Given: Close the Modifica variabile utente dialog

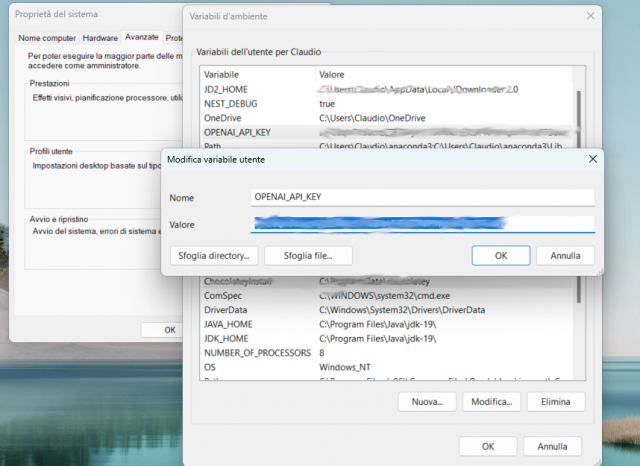Looking at the screenshot, I should pos(592,160).
